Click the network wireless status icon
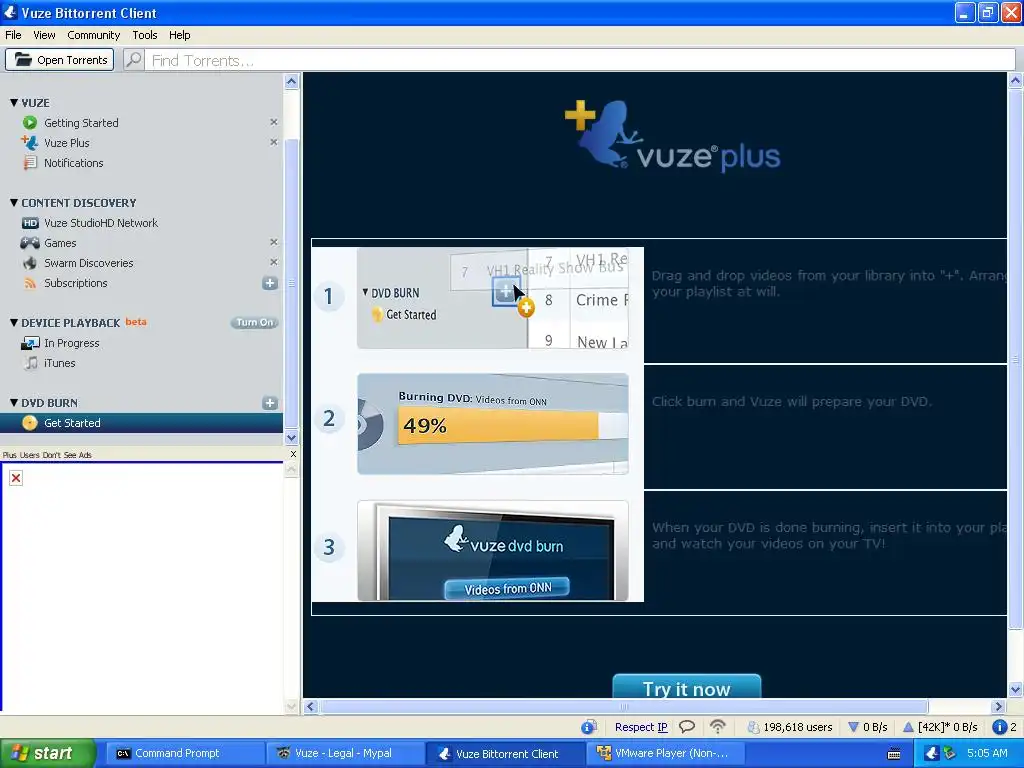The width and height of the screenshot is (1024, 768). (x=718, y=727)
